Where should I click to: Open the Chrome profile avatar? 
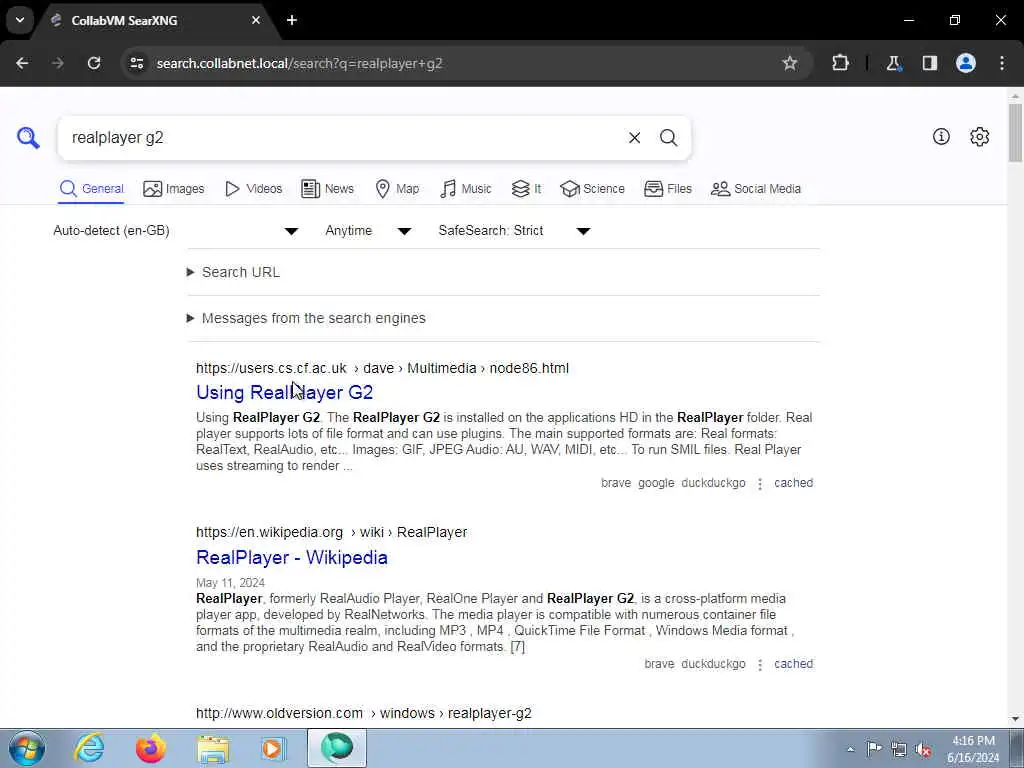pos(966,63)
